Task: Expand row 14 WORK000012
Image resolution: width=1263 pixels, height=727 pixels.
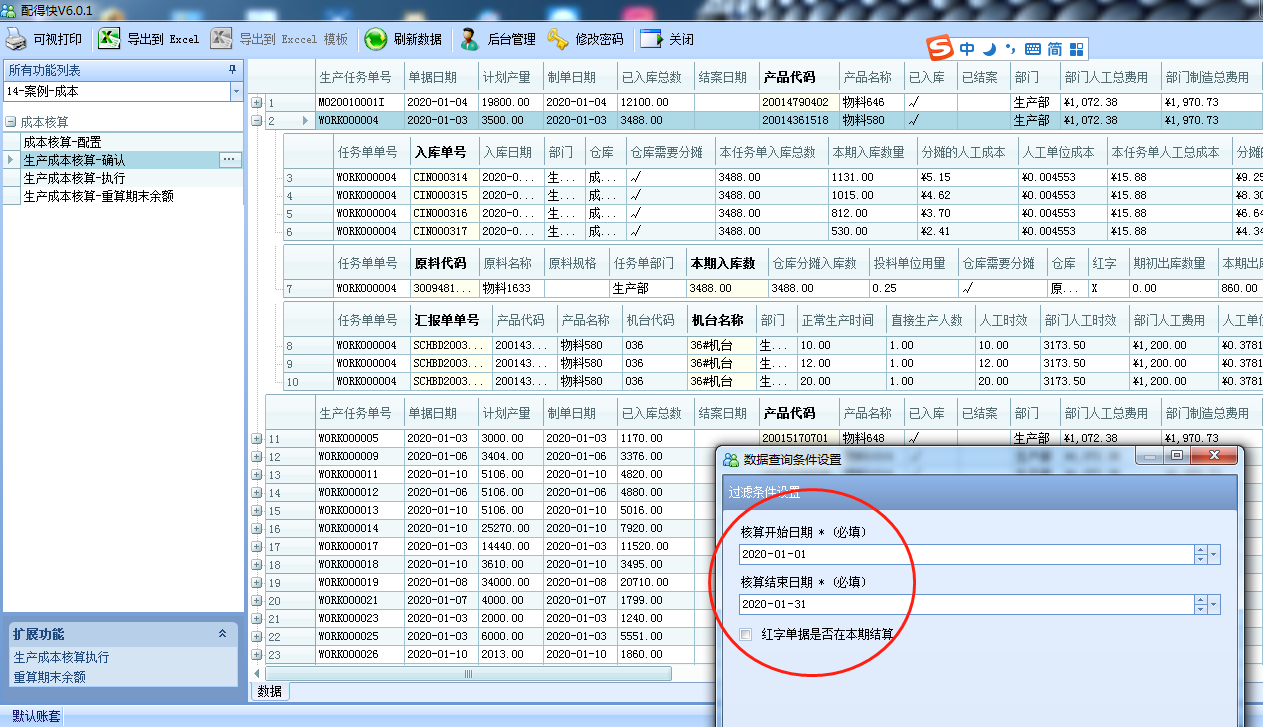Action: [257, 492]
